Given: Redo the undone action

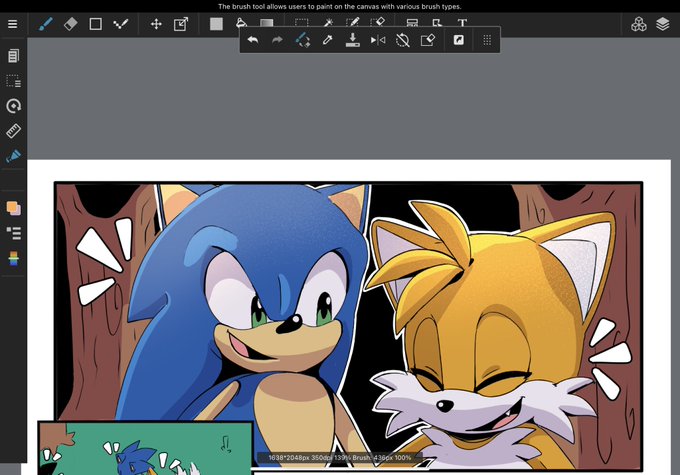Looking at the screenshot, I should click(277, 40).
